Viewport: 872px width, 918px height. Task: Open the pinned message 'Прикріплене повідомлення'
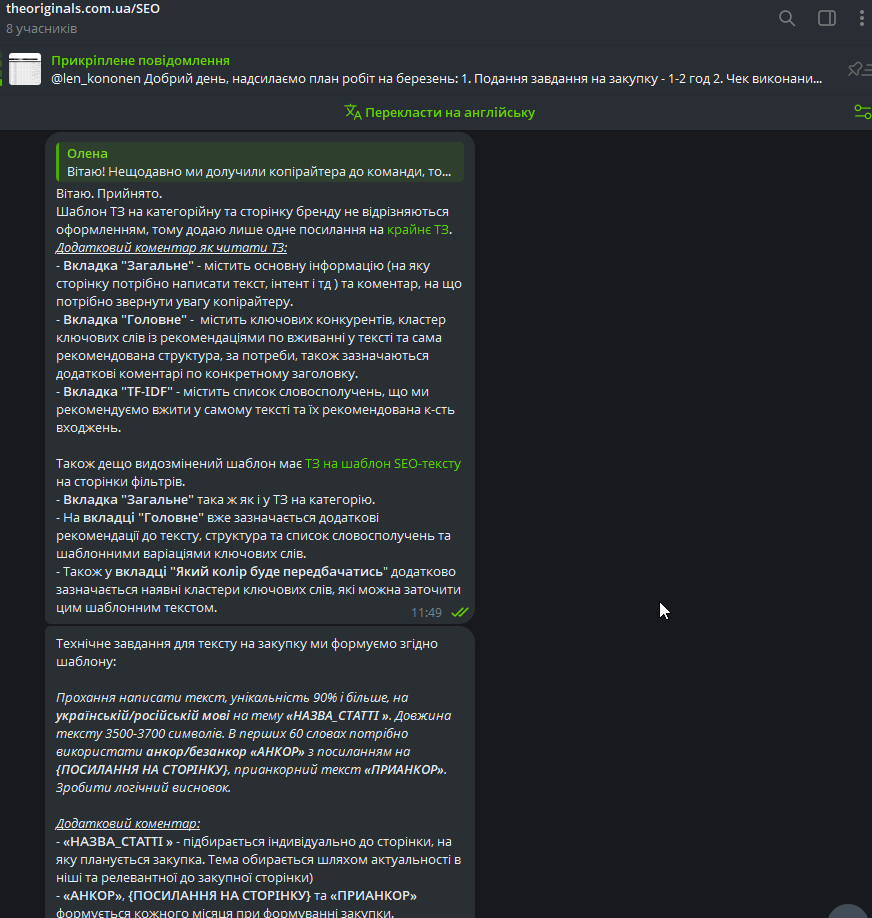(436, 70)
